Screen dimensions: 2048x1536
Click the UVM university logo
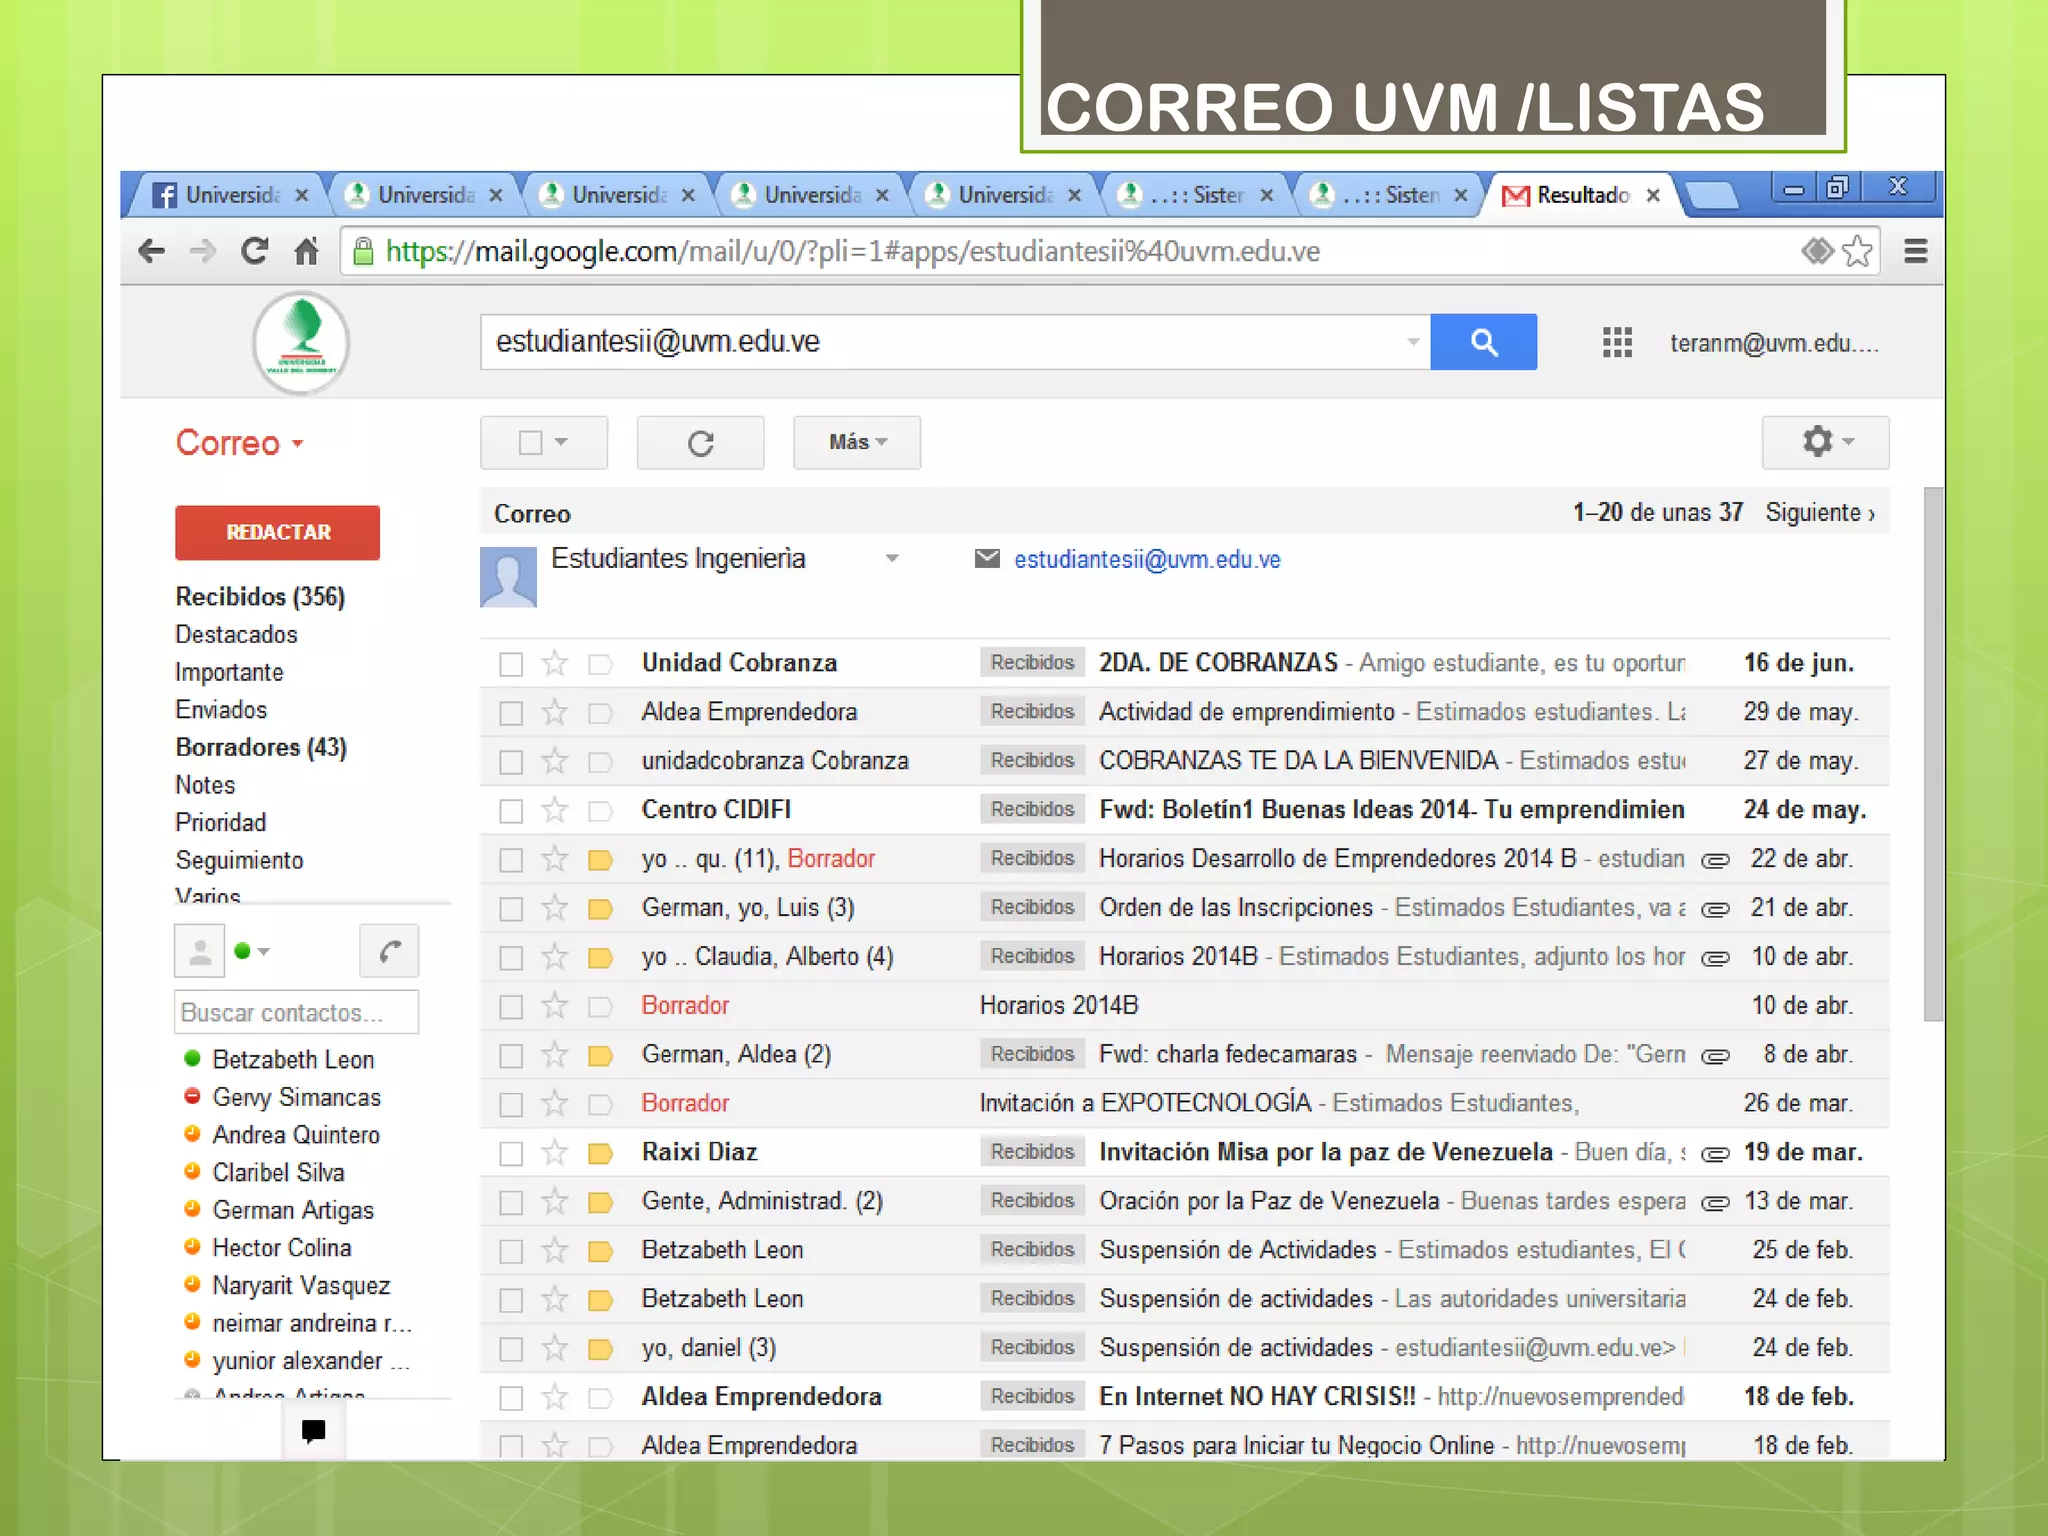tap(301, 343)
